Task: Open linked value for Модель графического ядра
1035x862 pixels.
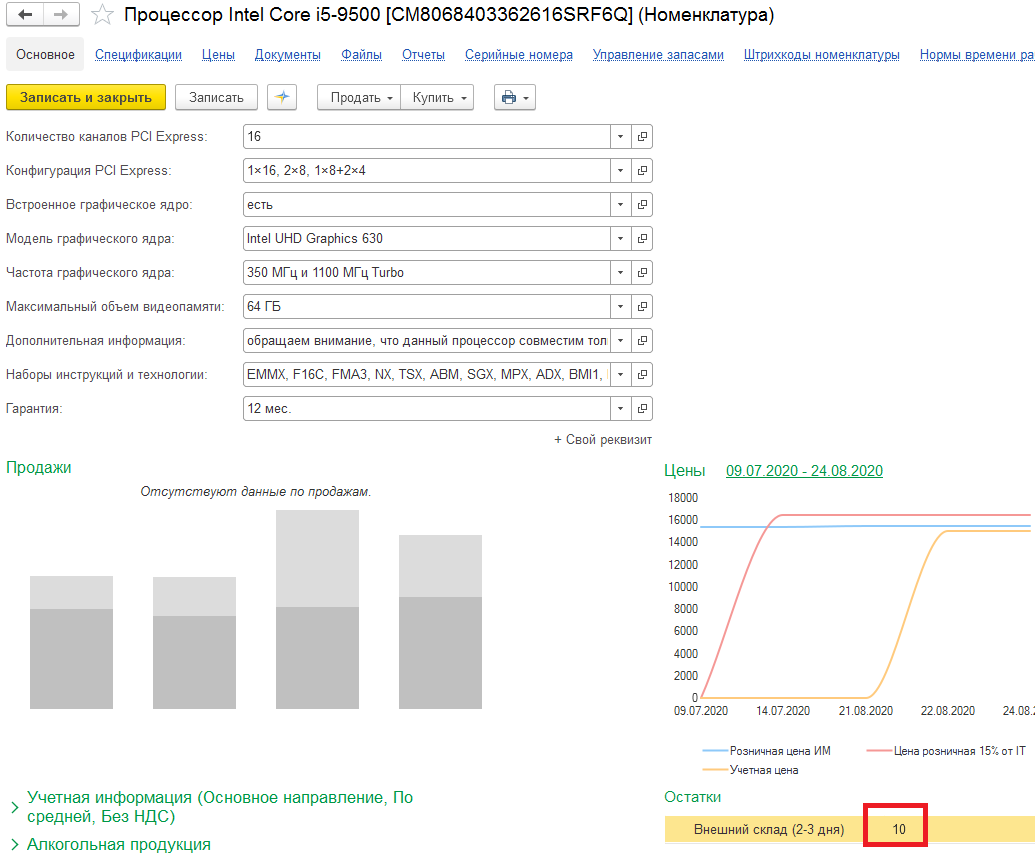Action: click(642, 238)
